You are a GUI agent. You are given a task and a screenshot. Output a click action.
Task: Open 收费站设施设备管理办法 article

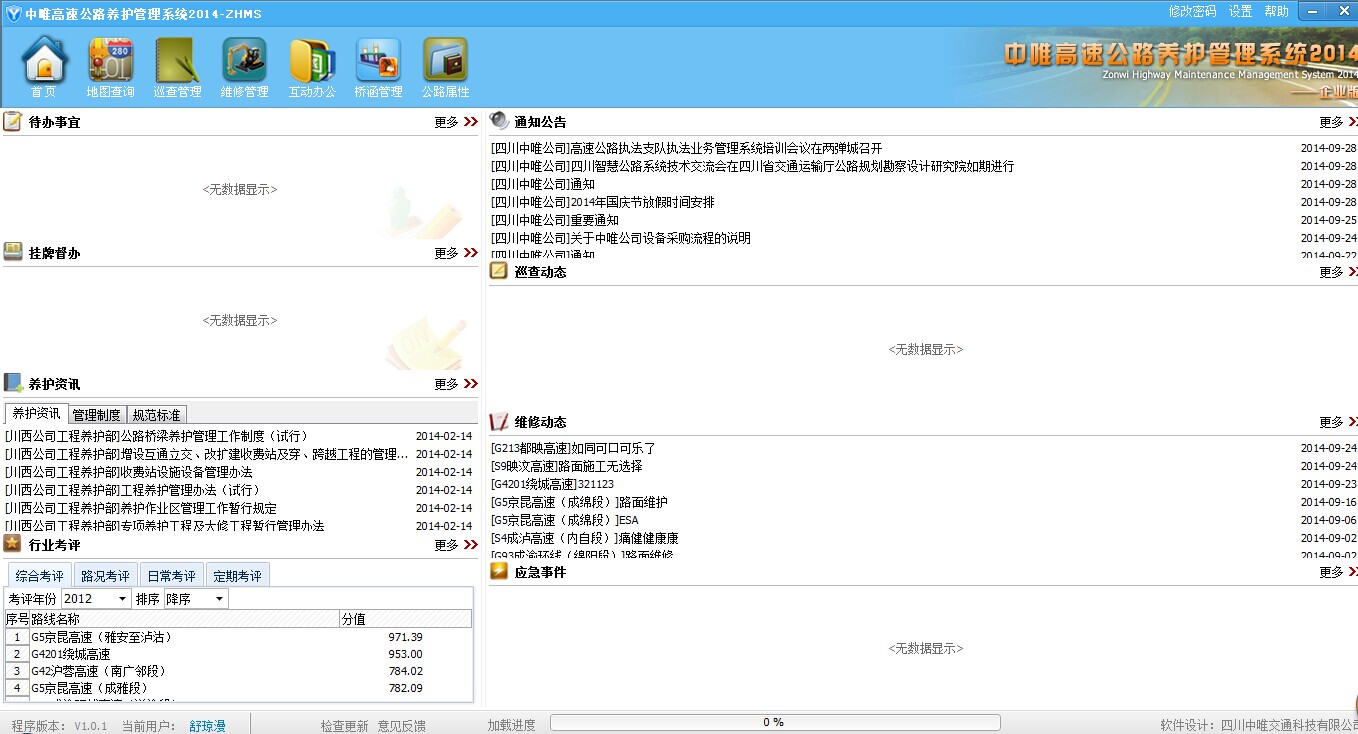(129, 472)
